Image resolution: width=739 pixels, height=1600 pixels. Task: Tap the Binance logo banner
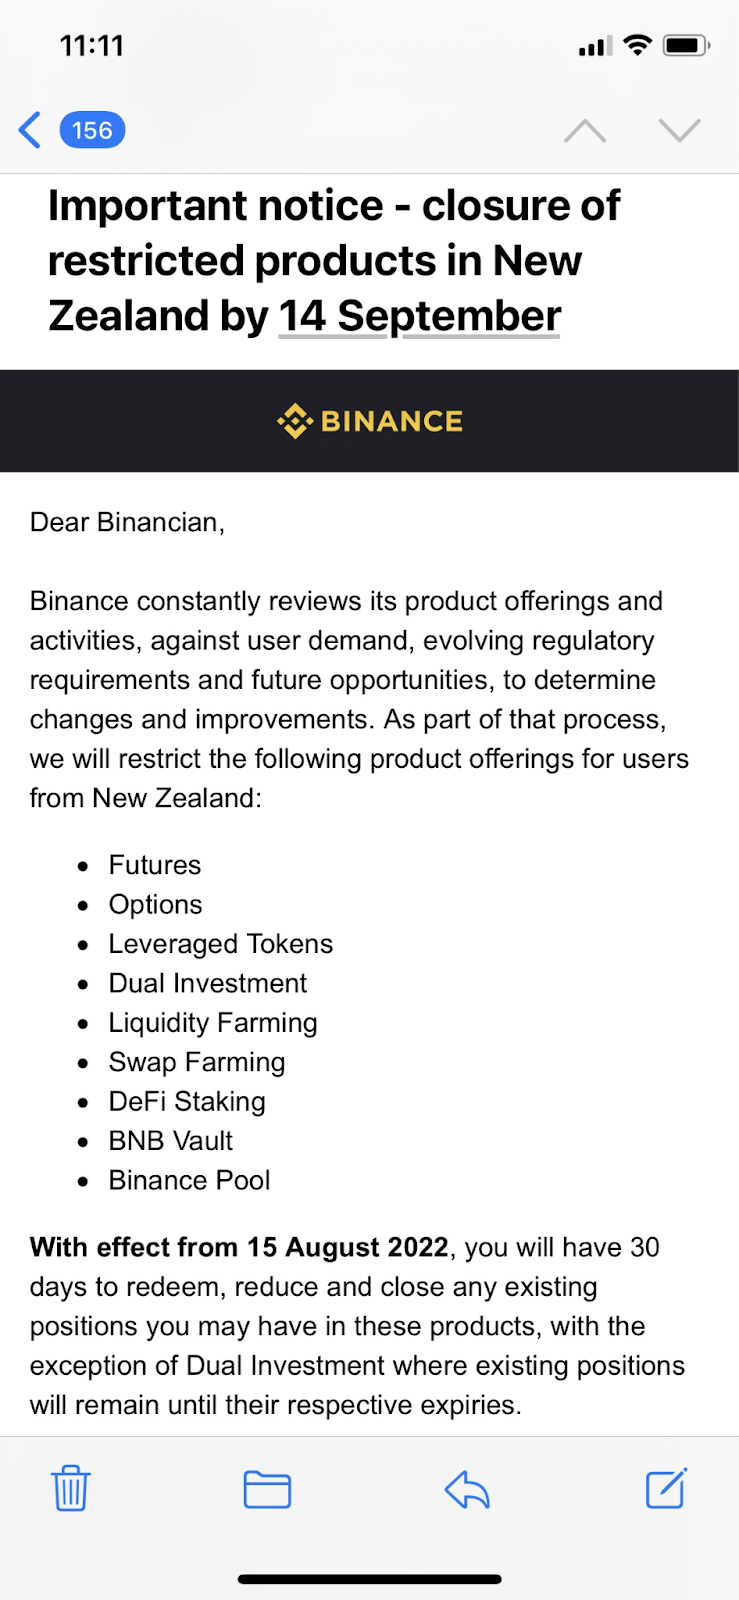(370, 421)
